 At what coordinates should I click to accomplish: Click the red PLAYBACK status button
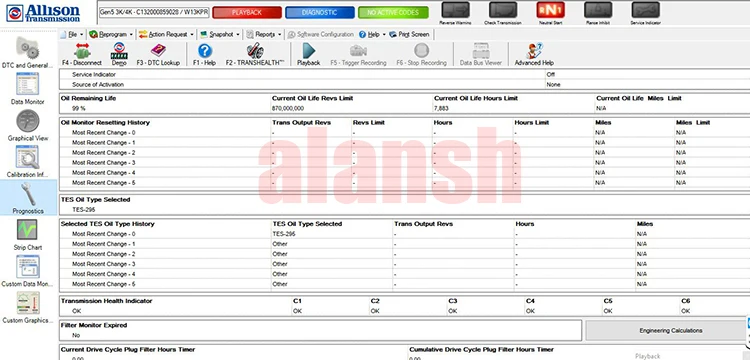tap(247, 12)
